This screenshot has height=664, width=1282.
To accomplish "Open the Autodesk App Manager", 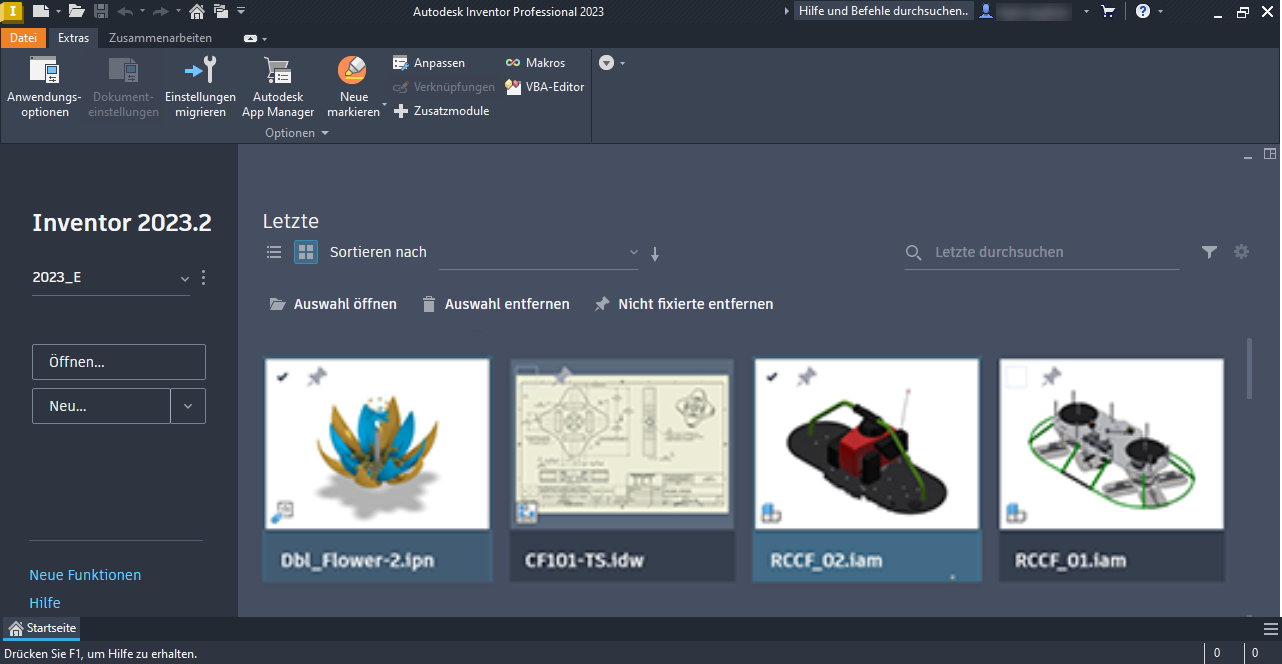I will pyautogui.click(x=277, y=85).
